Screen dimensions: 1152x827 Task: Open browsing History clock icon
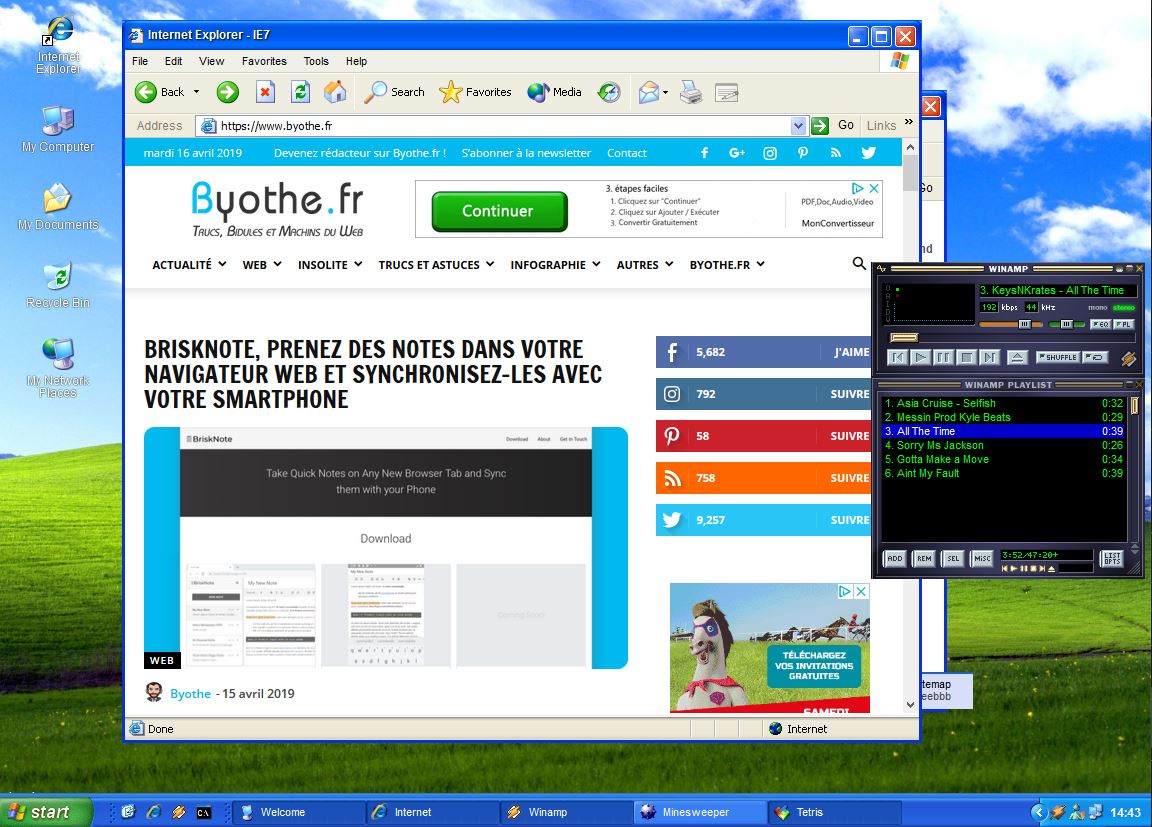(609, 92)
